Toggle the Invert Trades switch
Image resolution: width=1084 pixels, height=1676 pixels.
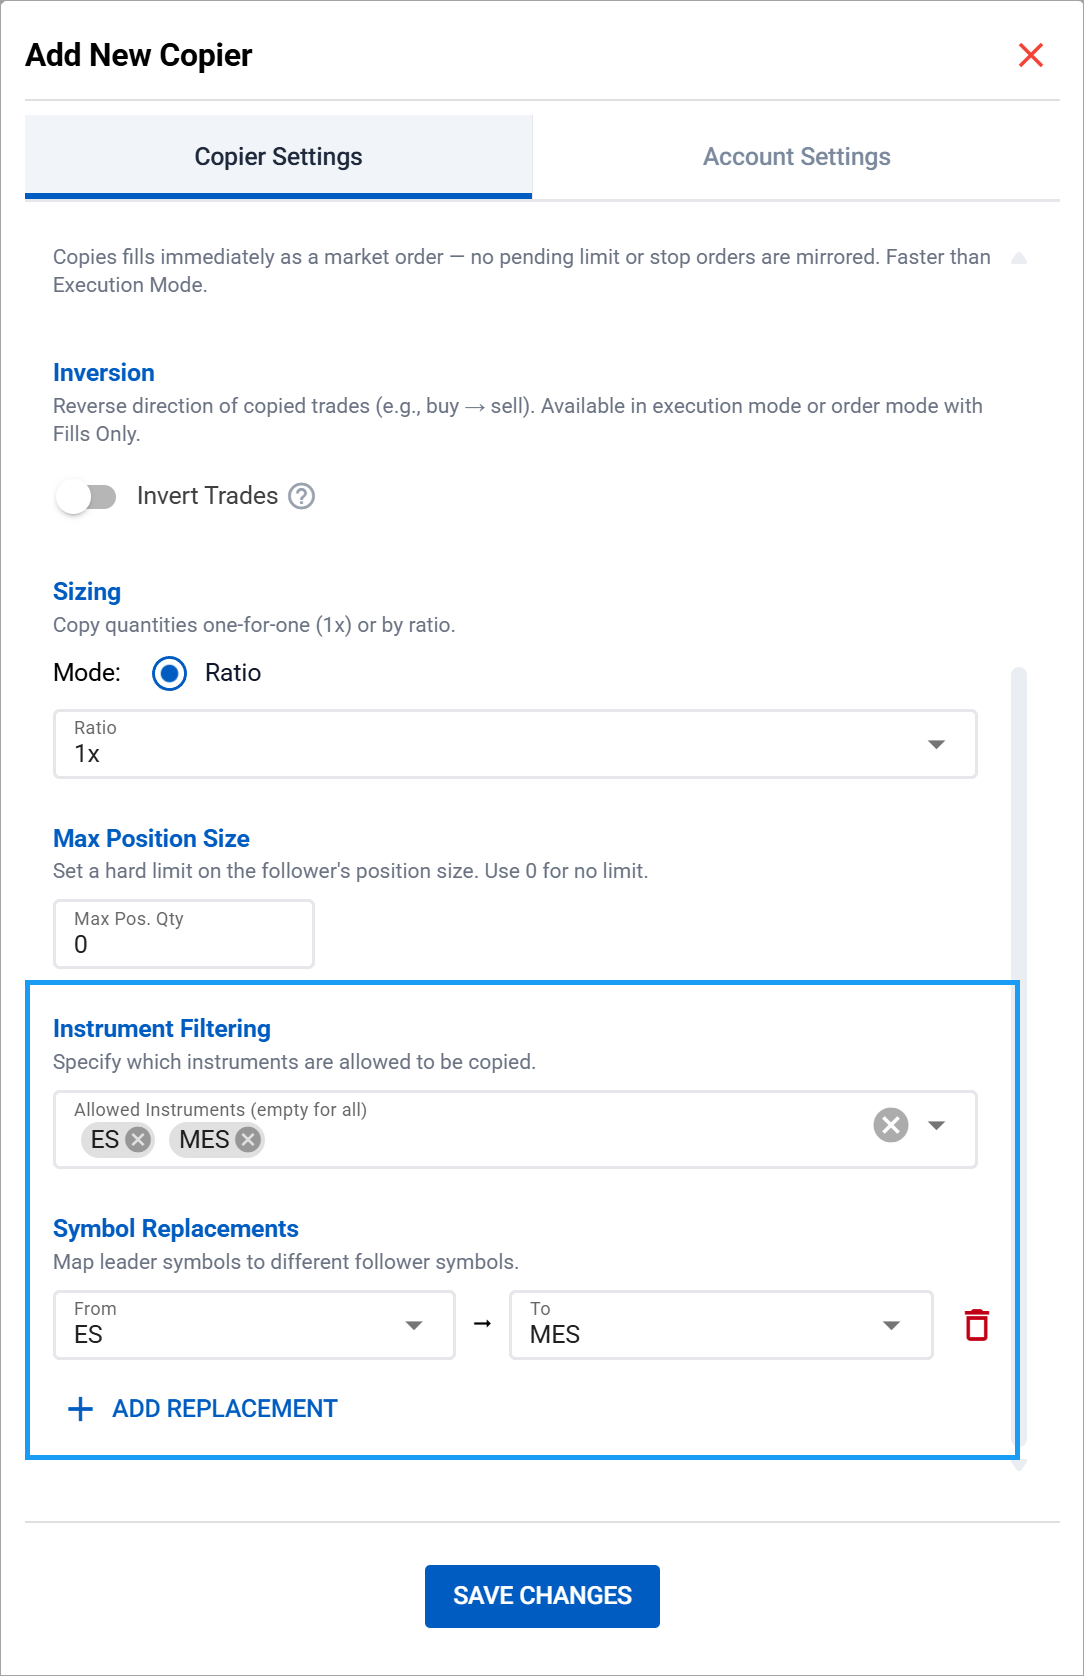[86, 496]
